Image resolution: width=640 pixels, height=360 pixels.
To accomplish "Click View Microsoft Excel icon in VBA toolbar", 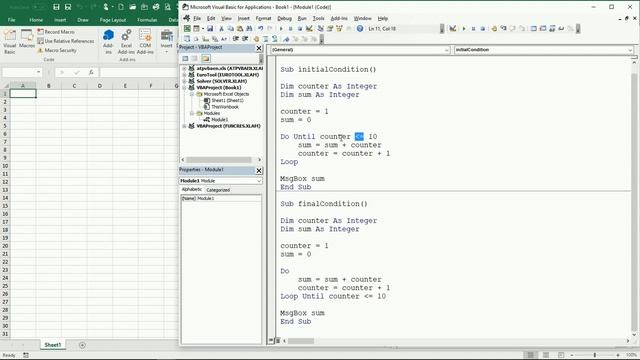I will 187,29.
